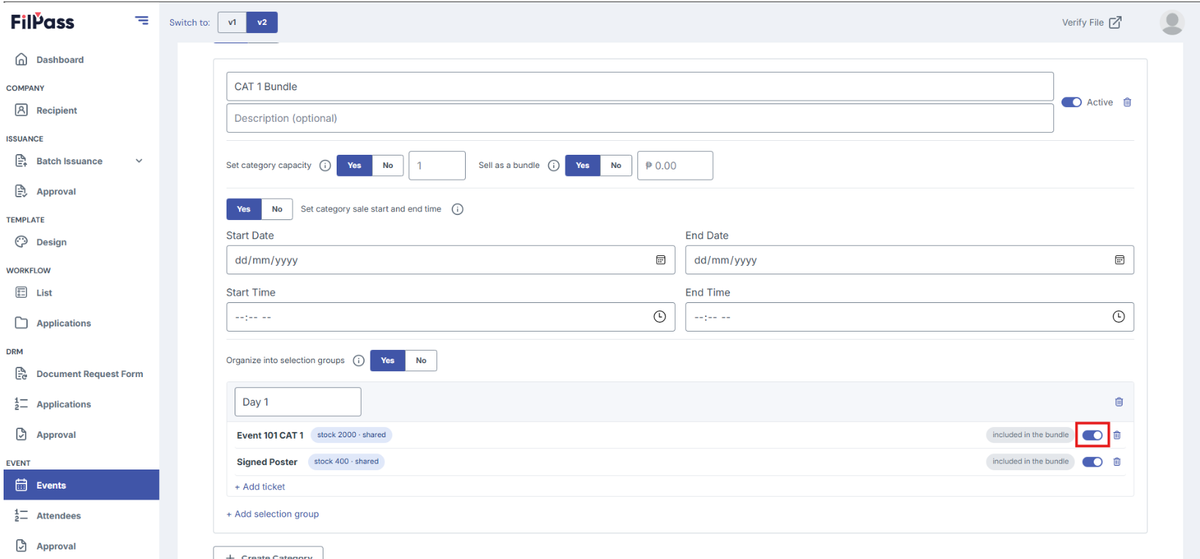Click the Document Request Form icon
1200x559 pixels.
(x=21, y=374)
